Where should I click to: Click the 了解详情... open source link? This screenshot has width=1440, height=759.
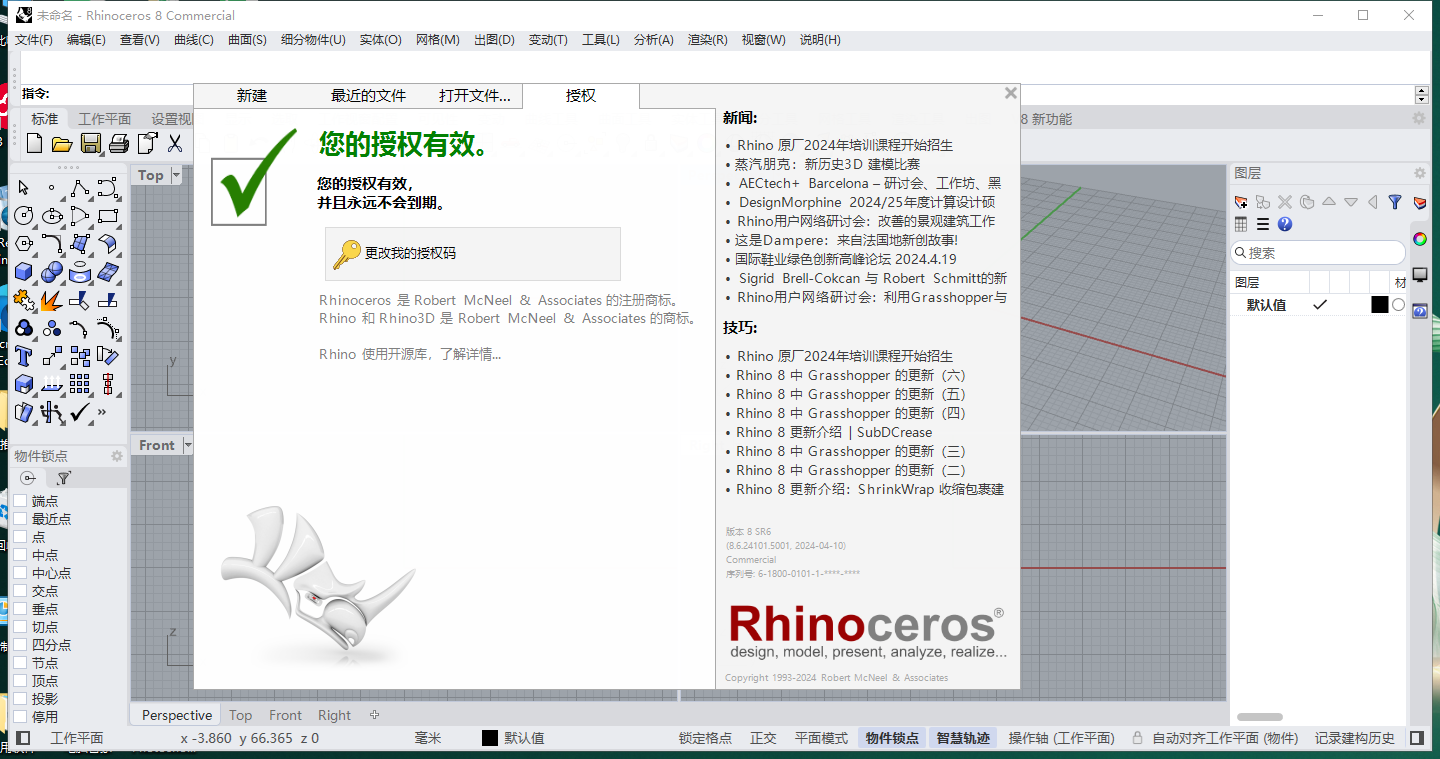pyautogui.click(x=471, y=354)
